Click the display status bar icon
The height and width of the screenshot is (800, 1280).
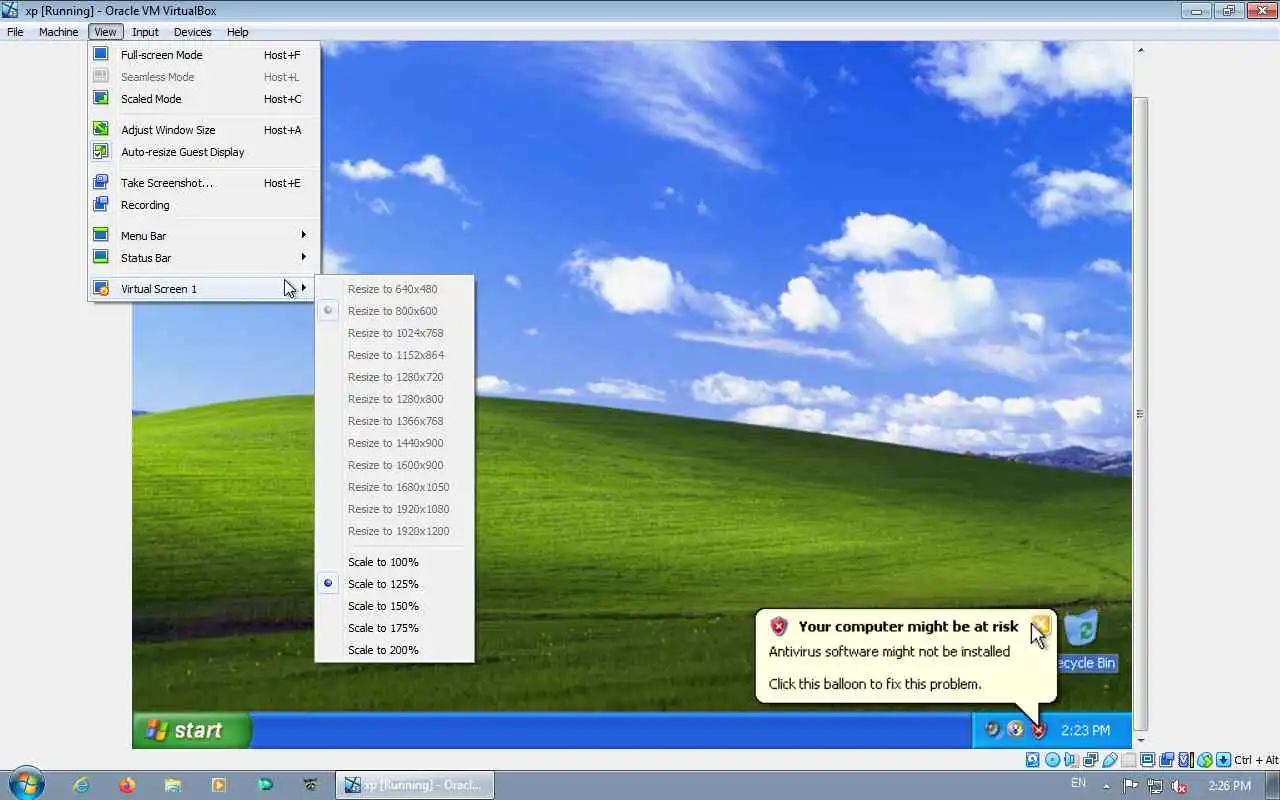[x=1147, y=760]
